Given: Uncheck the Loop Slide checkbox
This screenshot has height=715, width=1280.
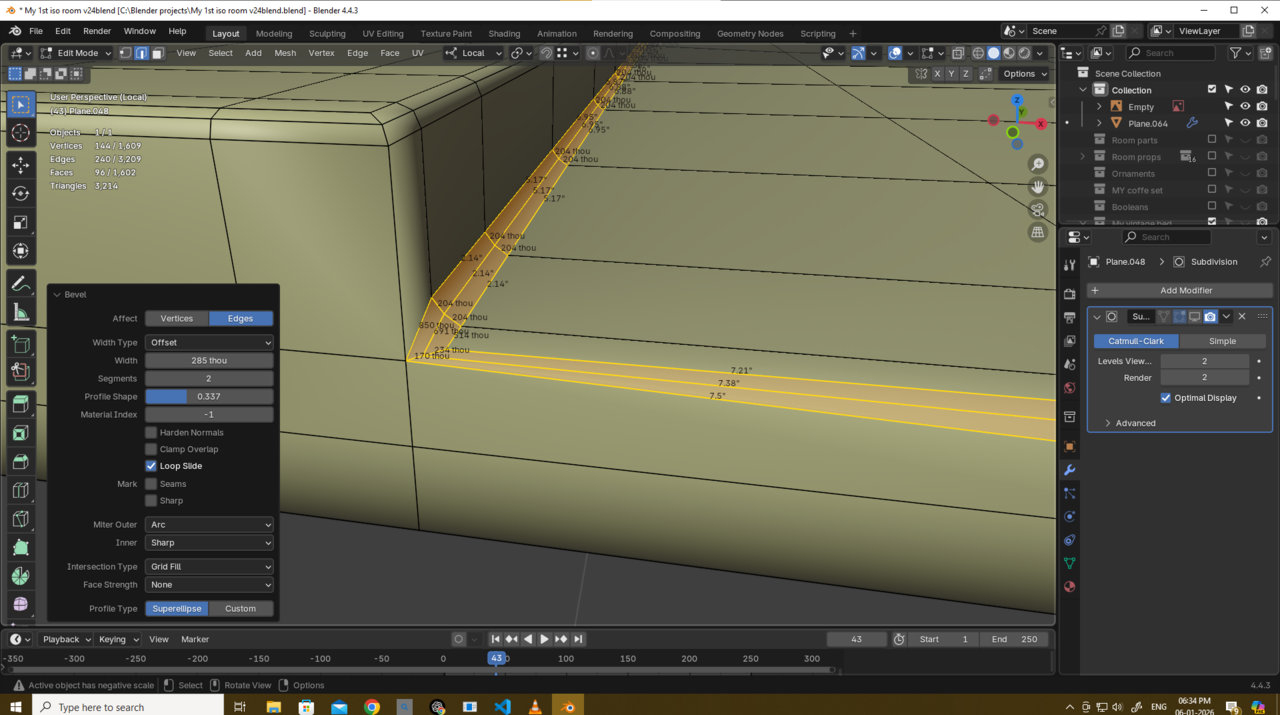Looking at the screenshot, I should pos(151,466).
